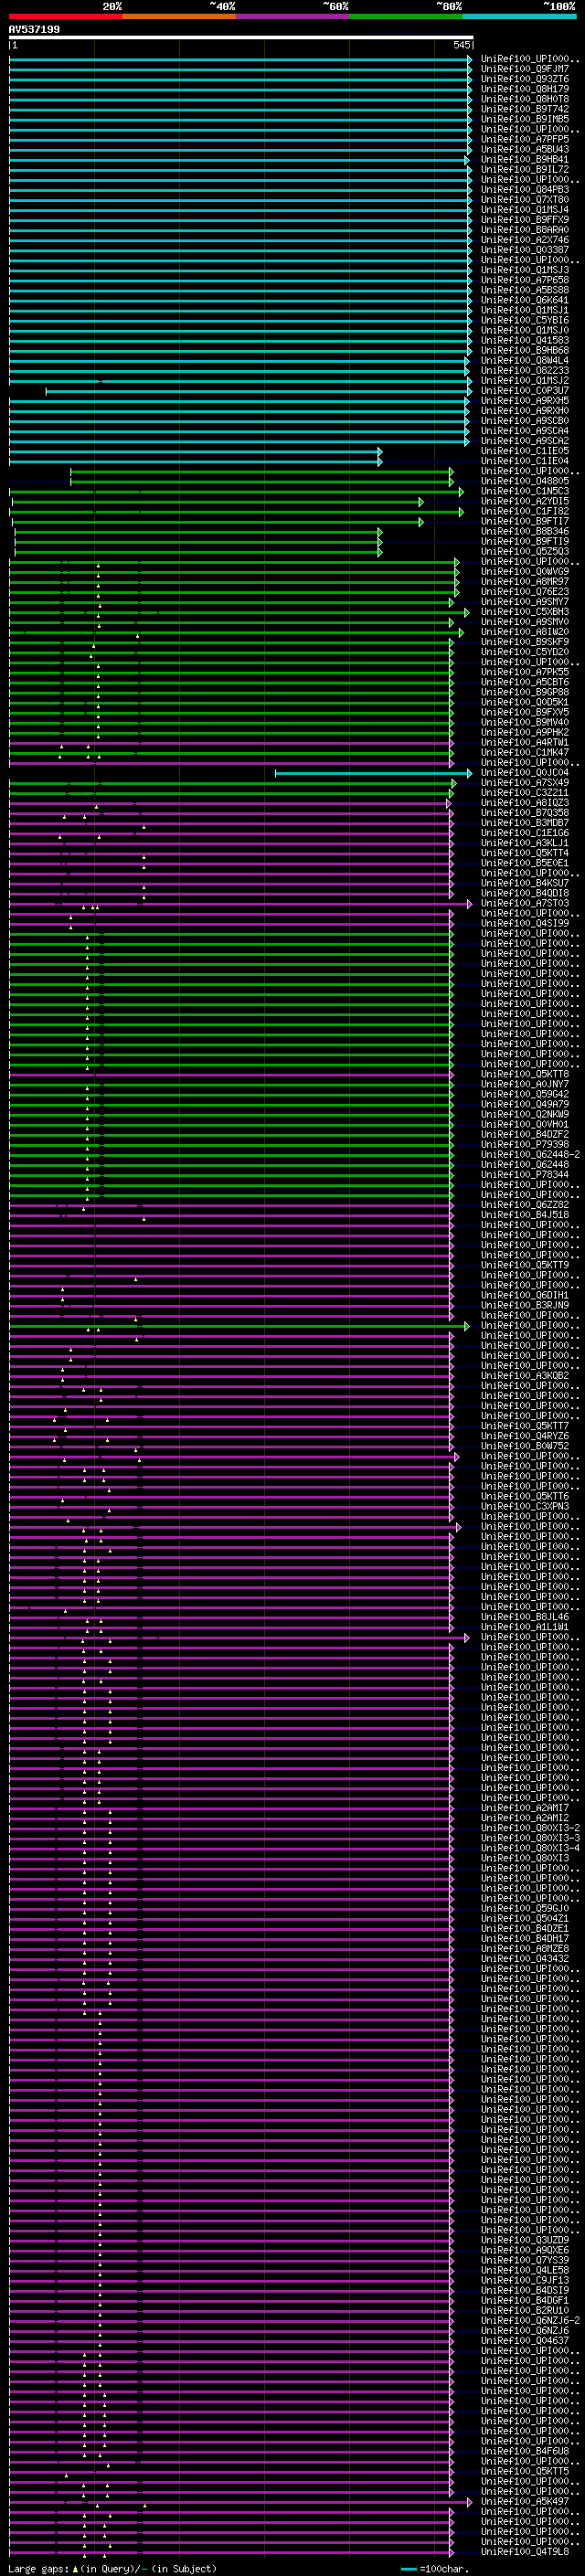Viewport: 585px width, 2576px height.
Task: Open hit UniRef100_B9T742
Action: (x=525, y=109)
